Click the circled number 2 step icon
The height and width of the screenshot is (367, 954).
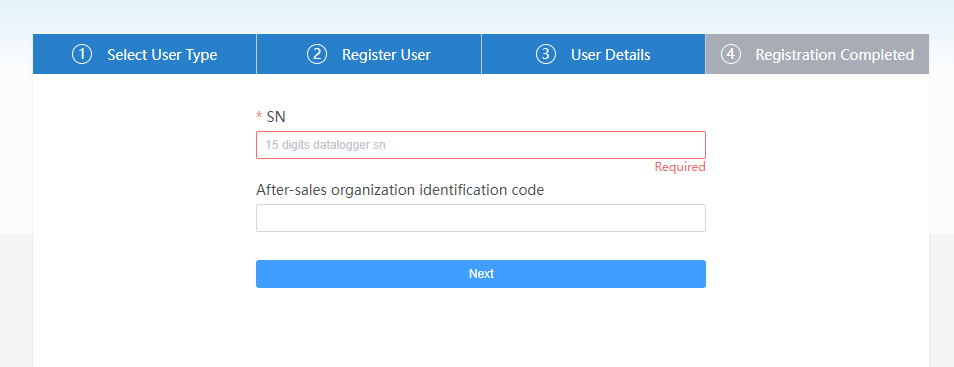(x=316, y=54)
